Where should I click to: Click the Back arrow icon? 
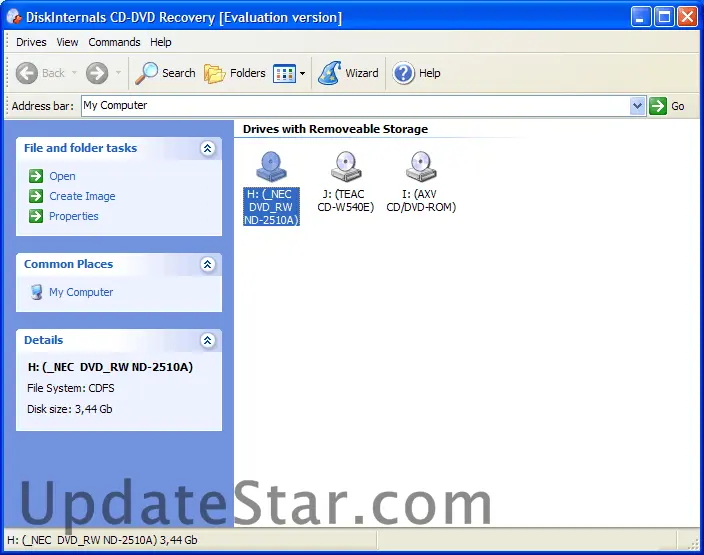(x=26, y=73)
